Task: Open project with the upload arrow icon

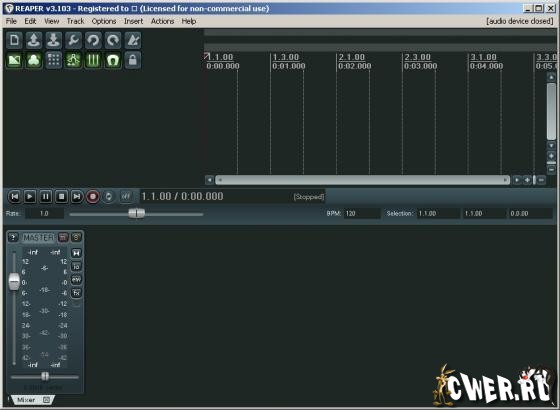Action: click(x=34, y=40)
